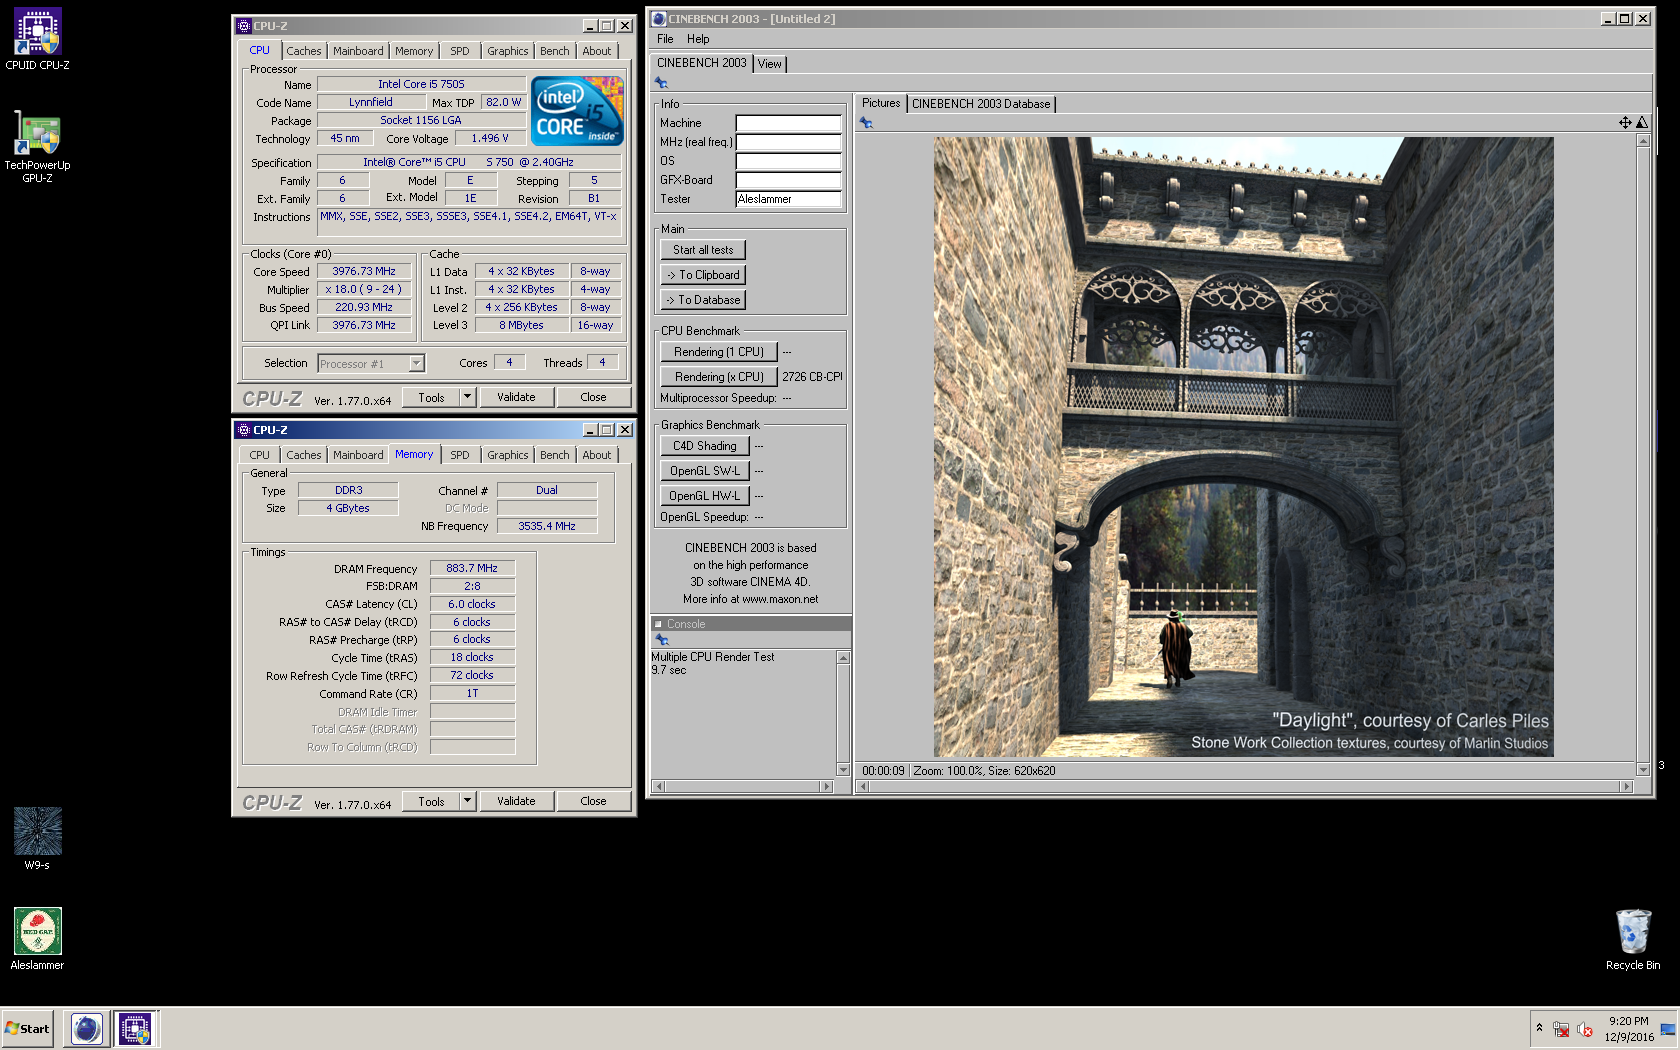The height and width of the screenshot is (1050, 1680).
Task: Open CPUID CPU-Z desktop shortcut
Action: pyautogui.click(x=37, y=39)
